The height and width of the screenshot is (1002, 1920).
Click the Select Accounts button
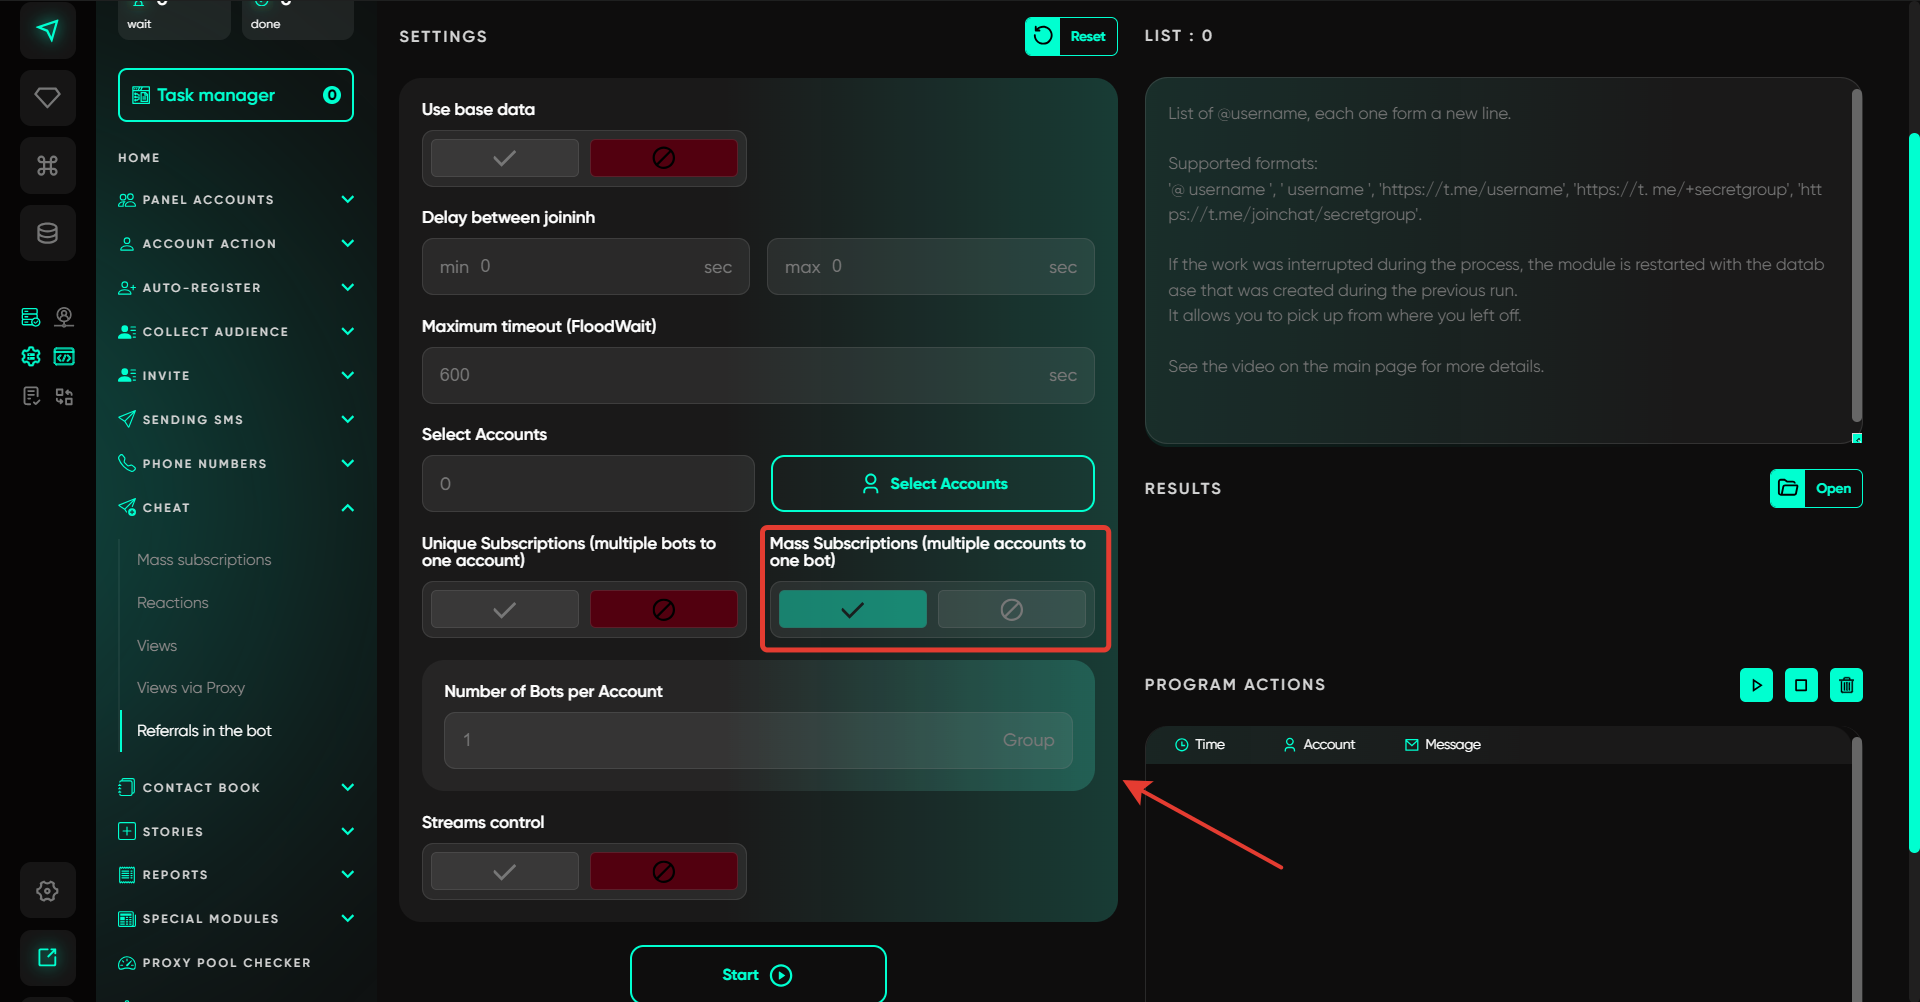click(932, 484)
